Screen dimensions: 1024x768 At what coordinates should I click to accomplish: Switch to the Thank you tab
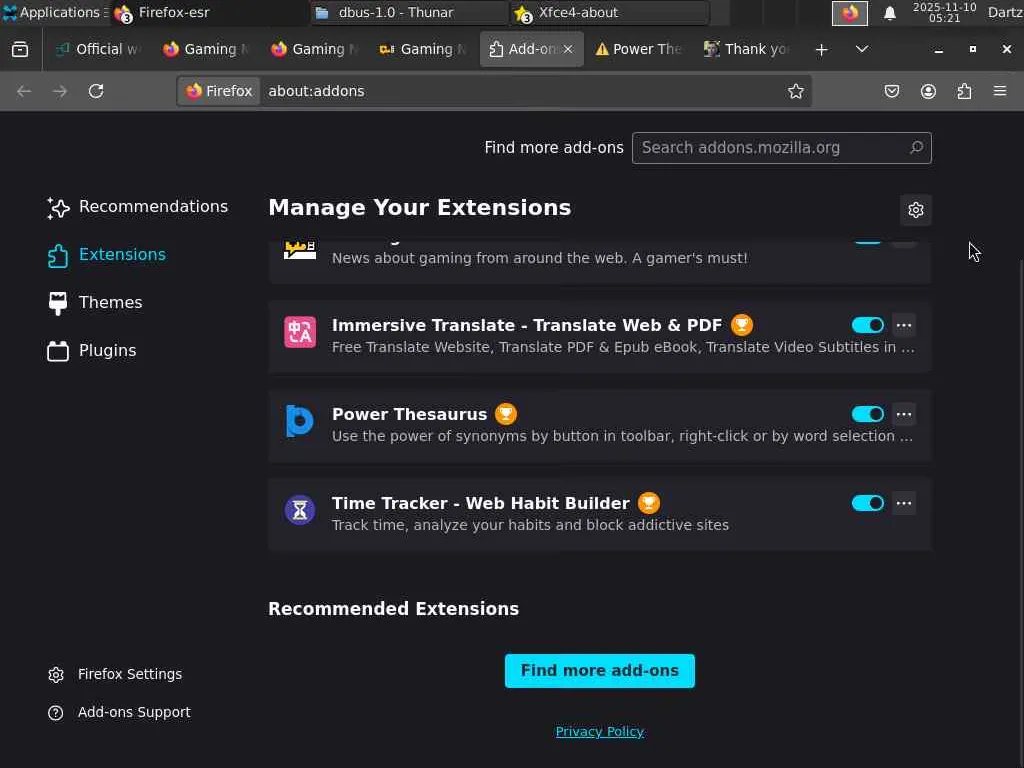coord(747,49)
